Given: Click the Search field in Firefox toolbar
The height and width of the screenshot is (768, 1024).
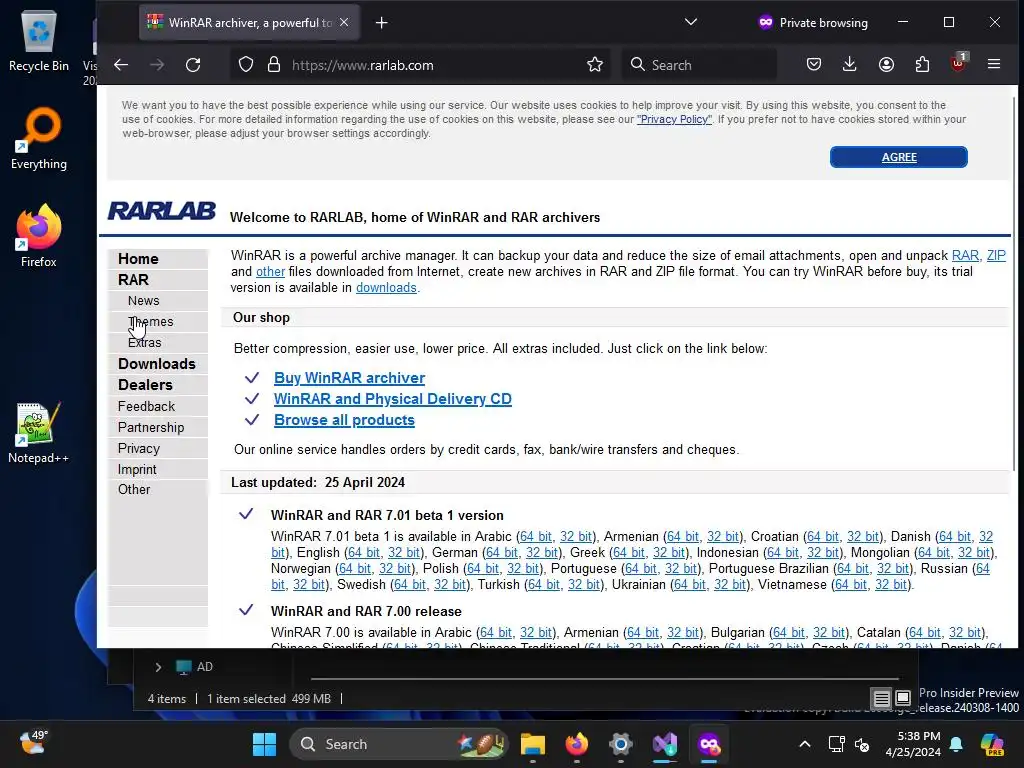Looking at the screenshot, I should 699,65.
